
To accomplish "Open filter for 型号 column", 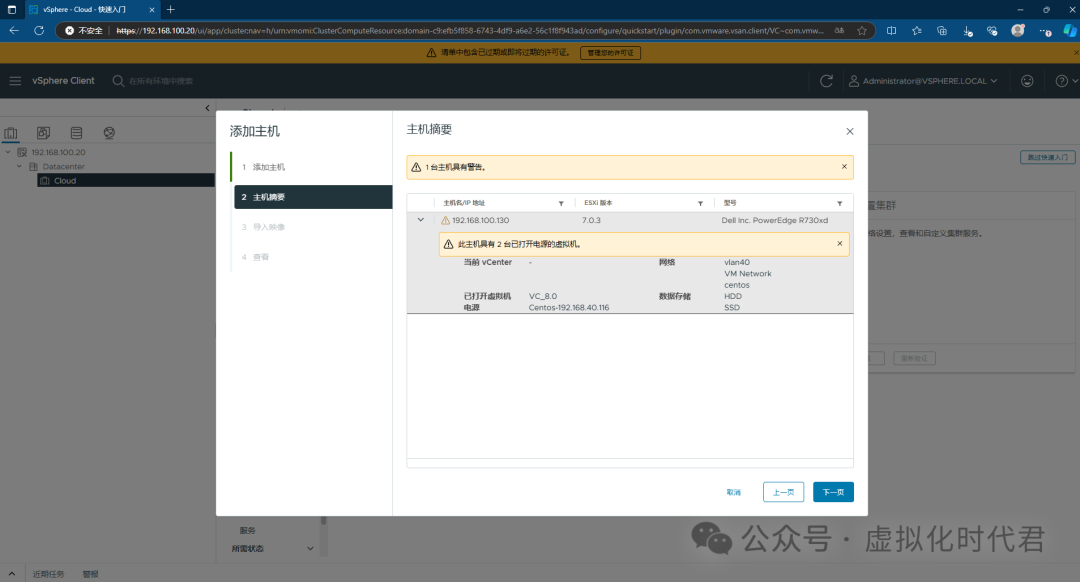I will [839, 203].
